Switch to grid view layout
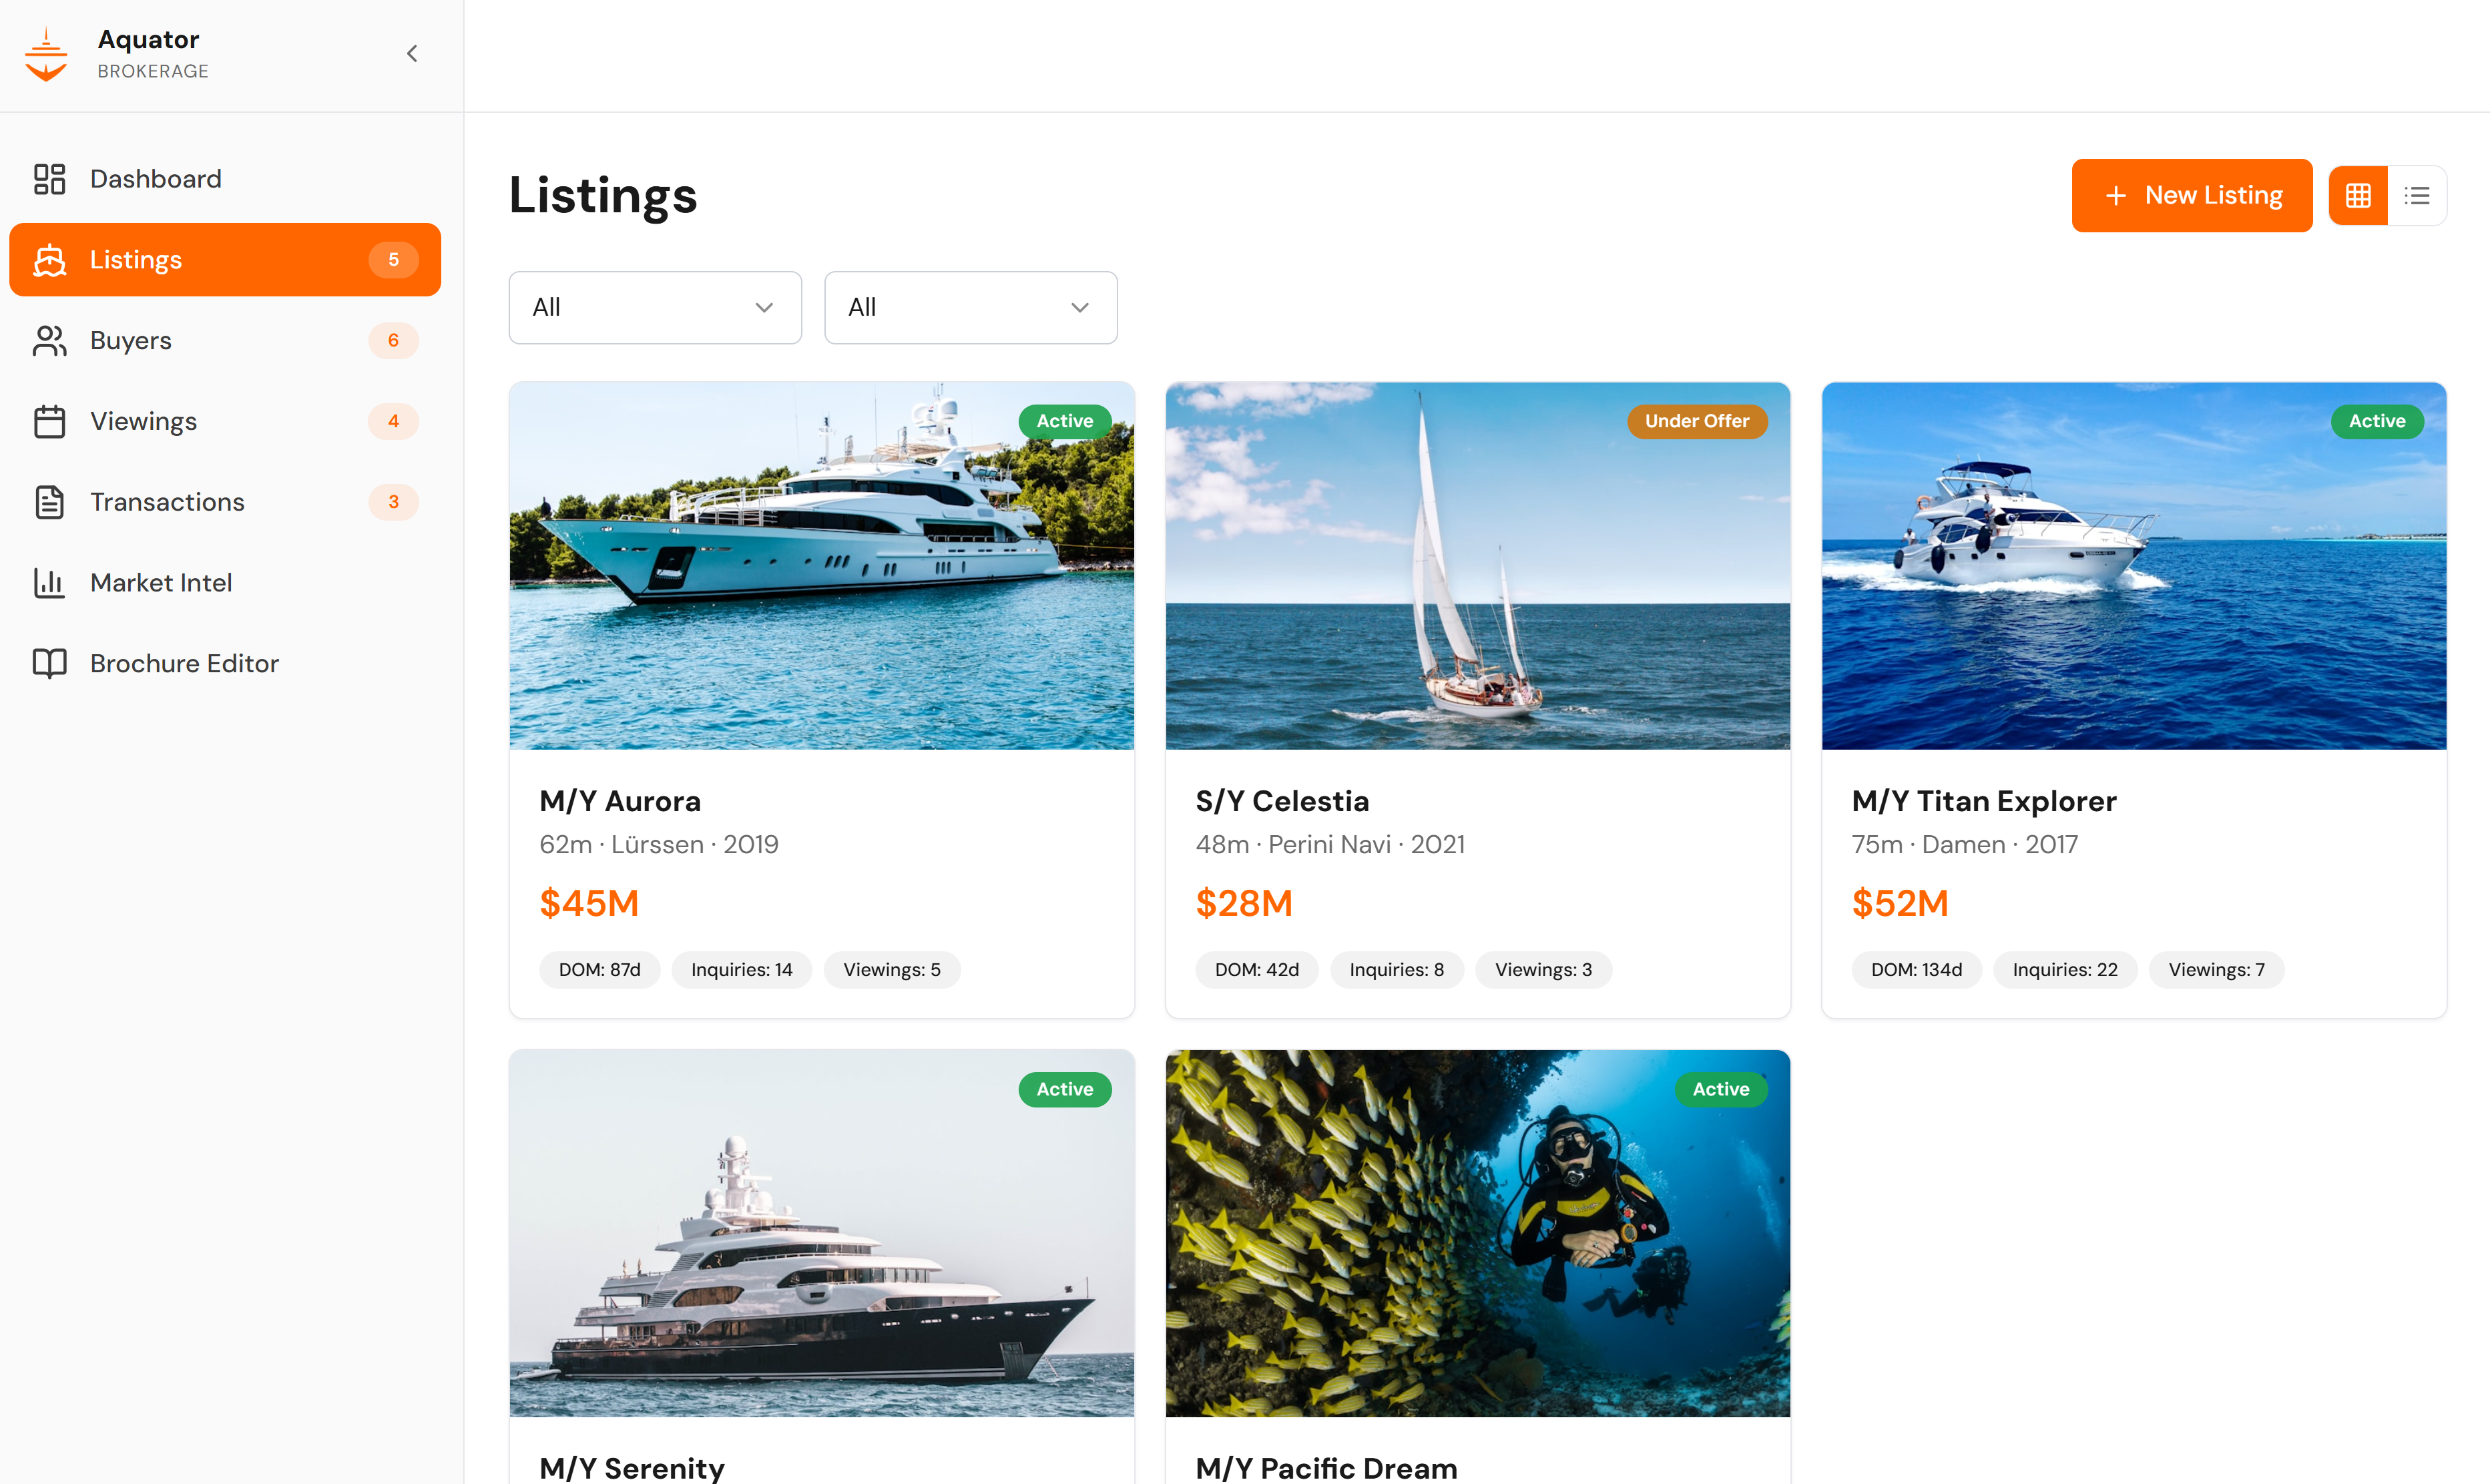This screenshot has width=2490, height=1484. (x=2358, y=195)
